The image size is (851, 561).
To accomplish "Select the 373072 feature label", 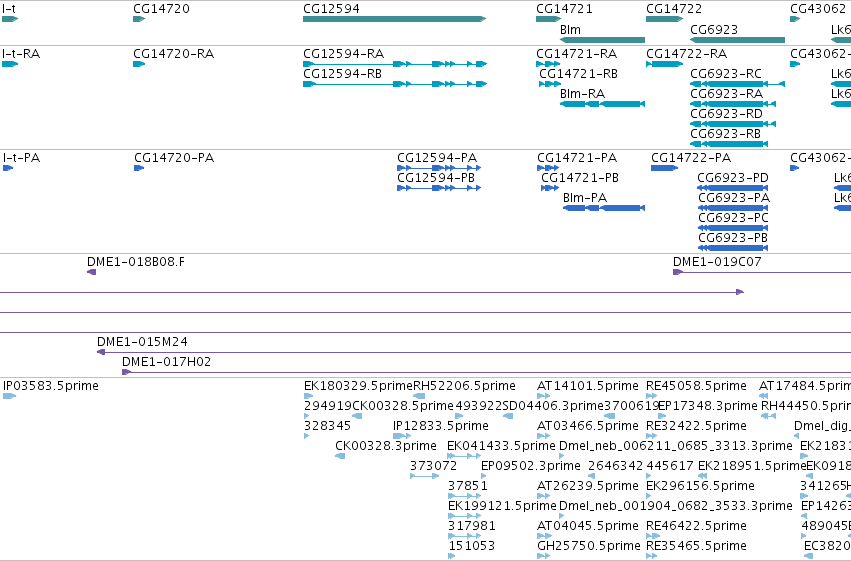I will (434, 466).
